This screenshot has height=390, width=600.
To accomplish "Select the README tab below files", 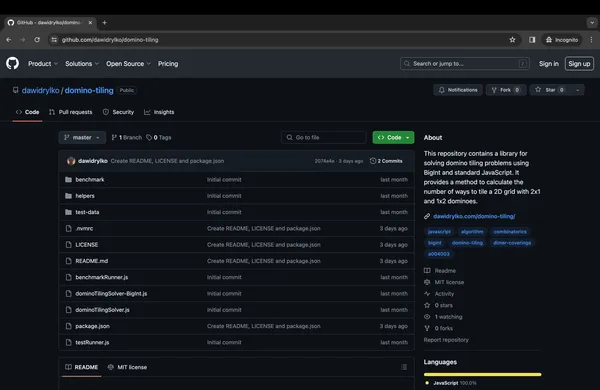I will 82,367.
